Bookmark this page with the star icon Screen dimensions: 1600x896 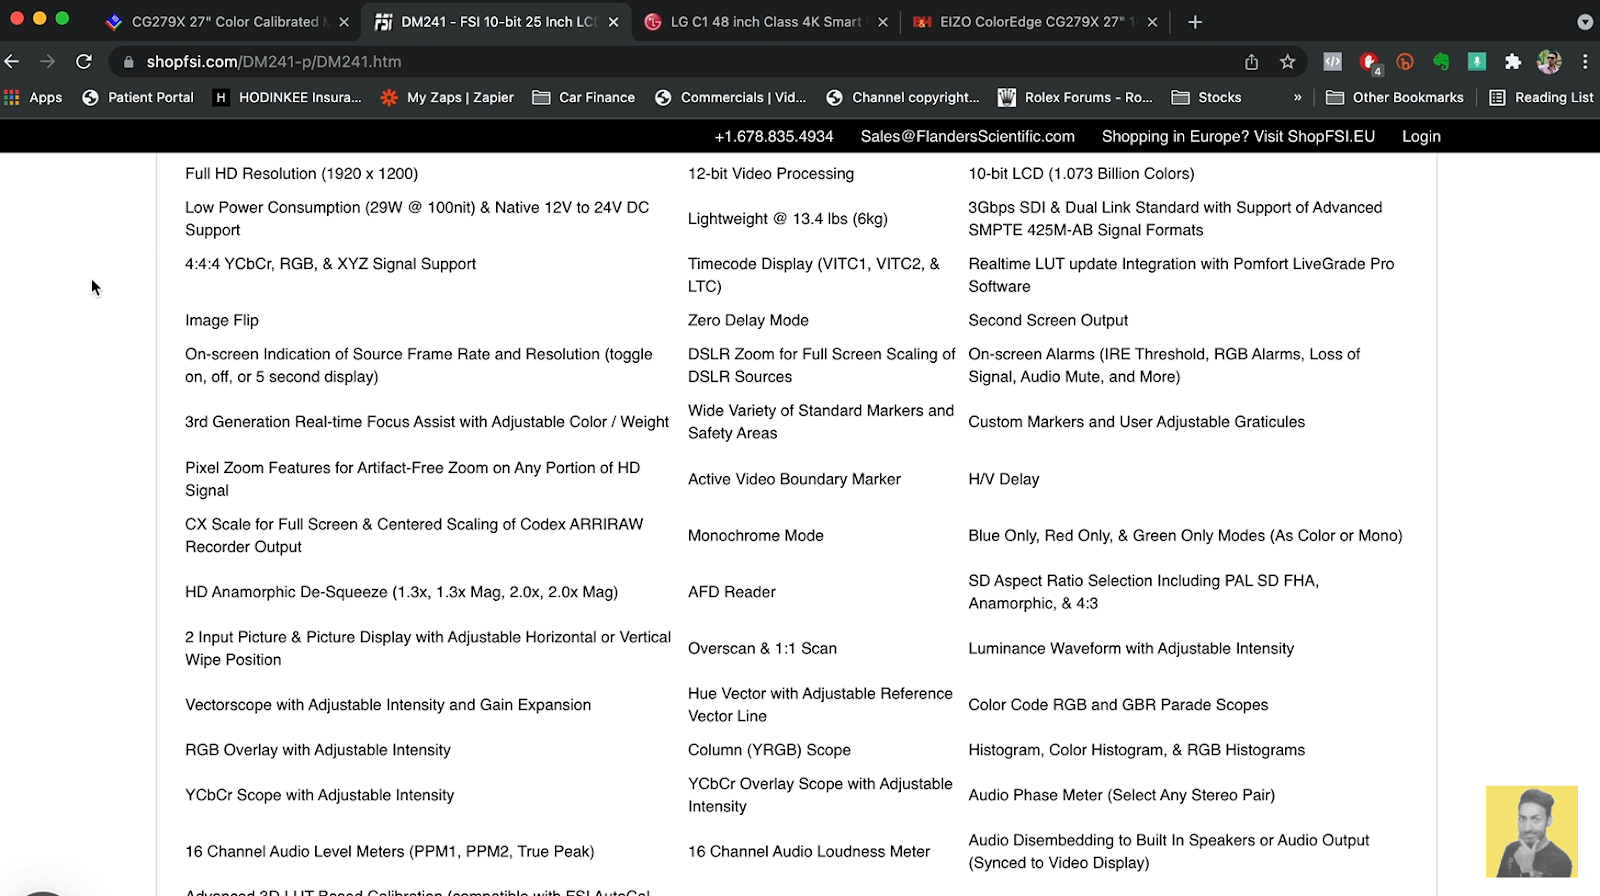(x=1288, y=62)
